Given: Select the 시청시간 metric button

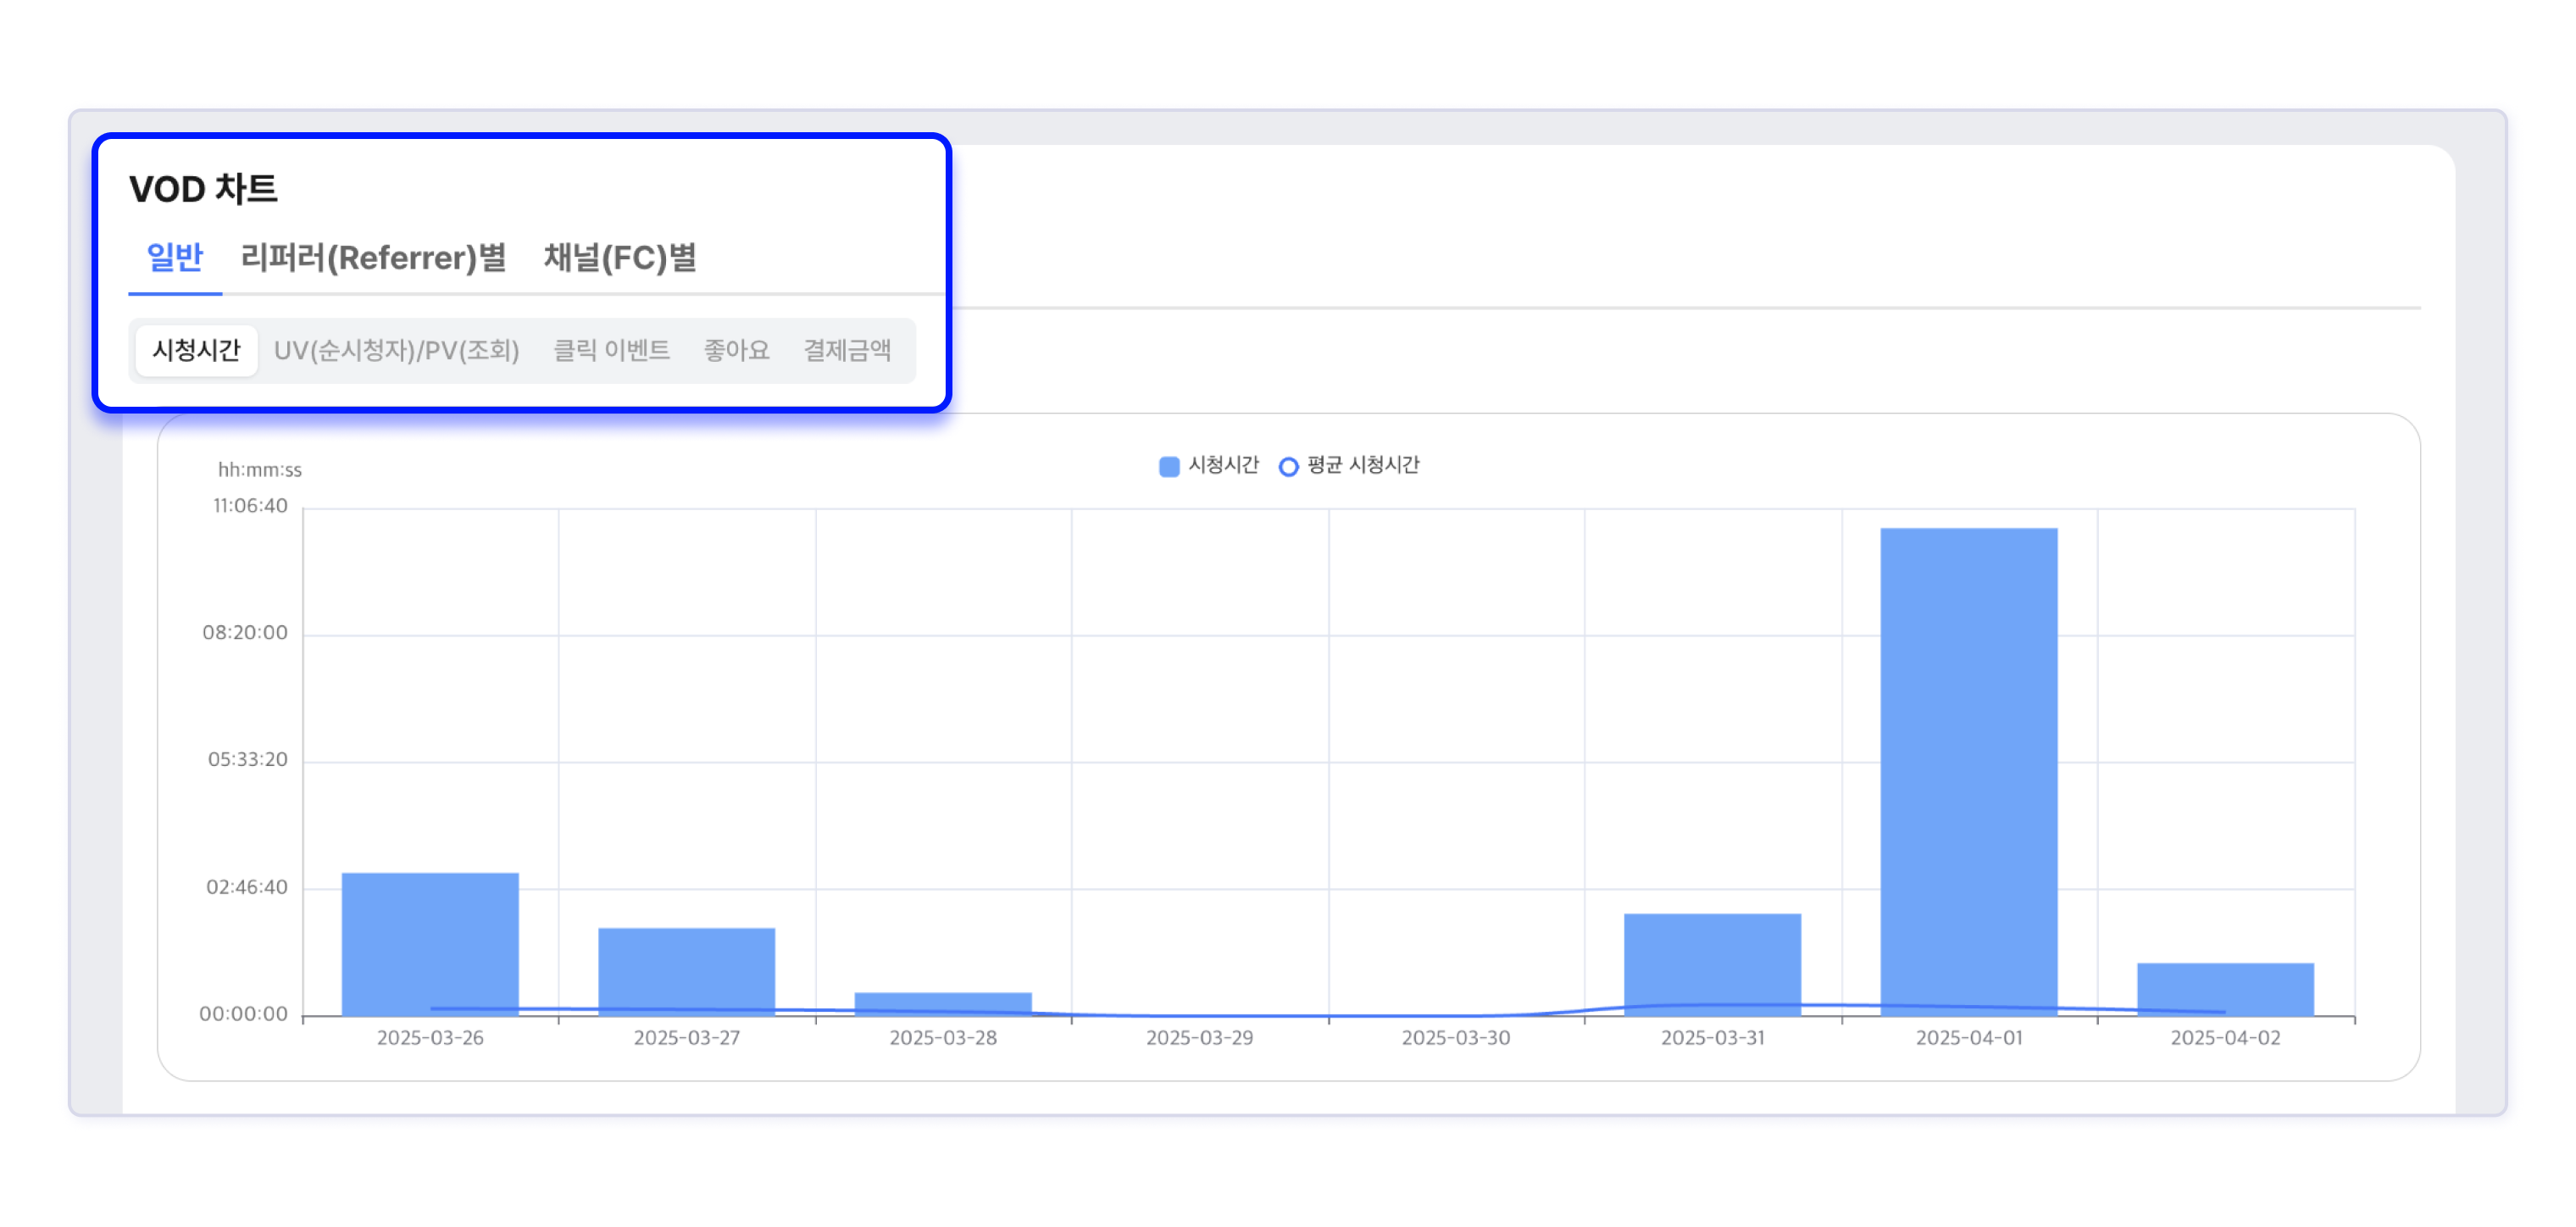Looking at the screenshot, I should coord(196,350).
